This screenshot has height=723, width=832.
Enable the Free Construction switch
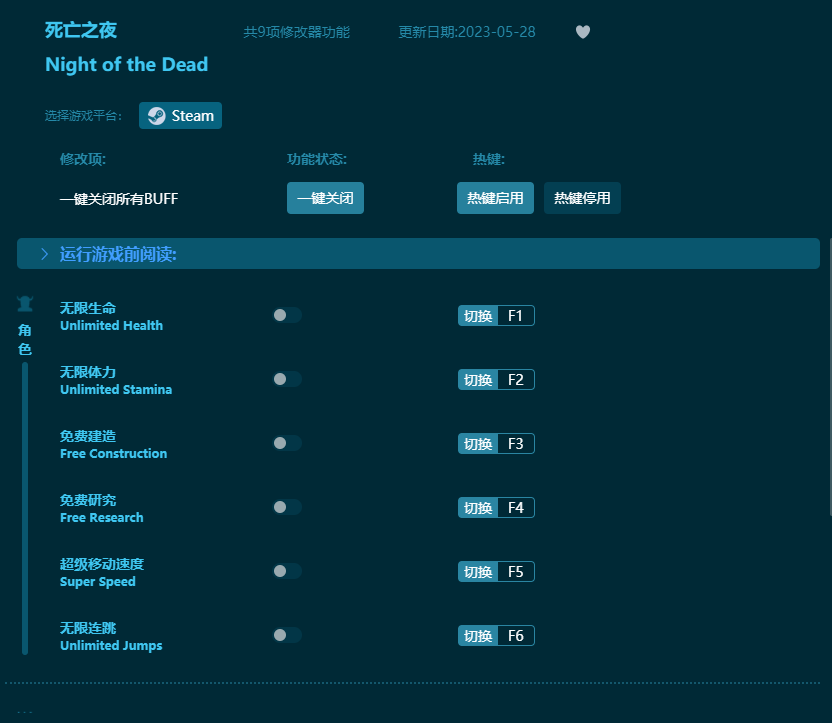[x=286, y=443]
